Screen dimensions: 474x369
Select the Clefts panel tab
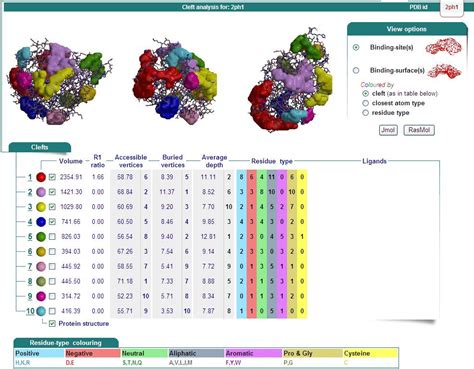(x=40, y=147)
